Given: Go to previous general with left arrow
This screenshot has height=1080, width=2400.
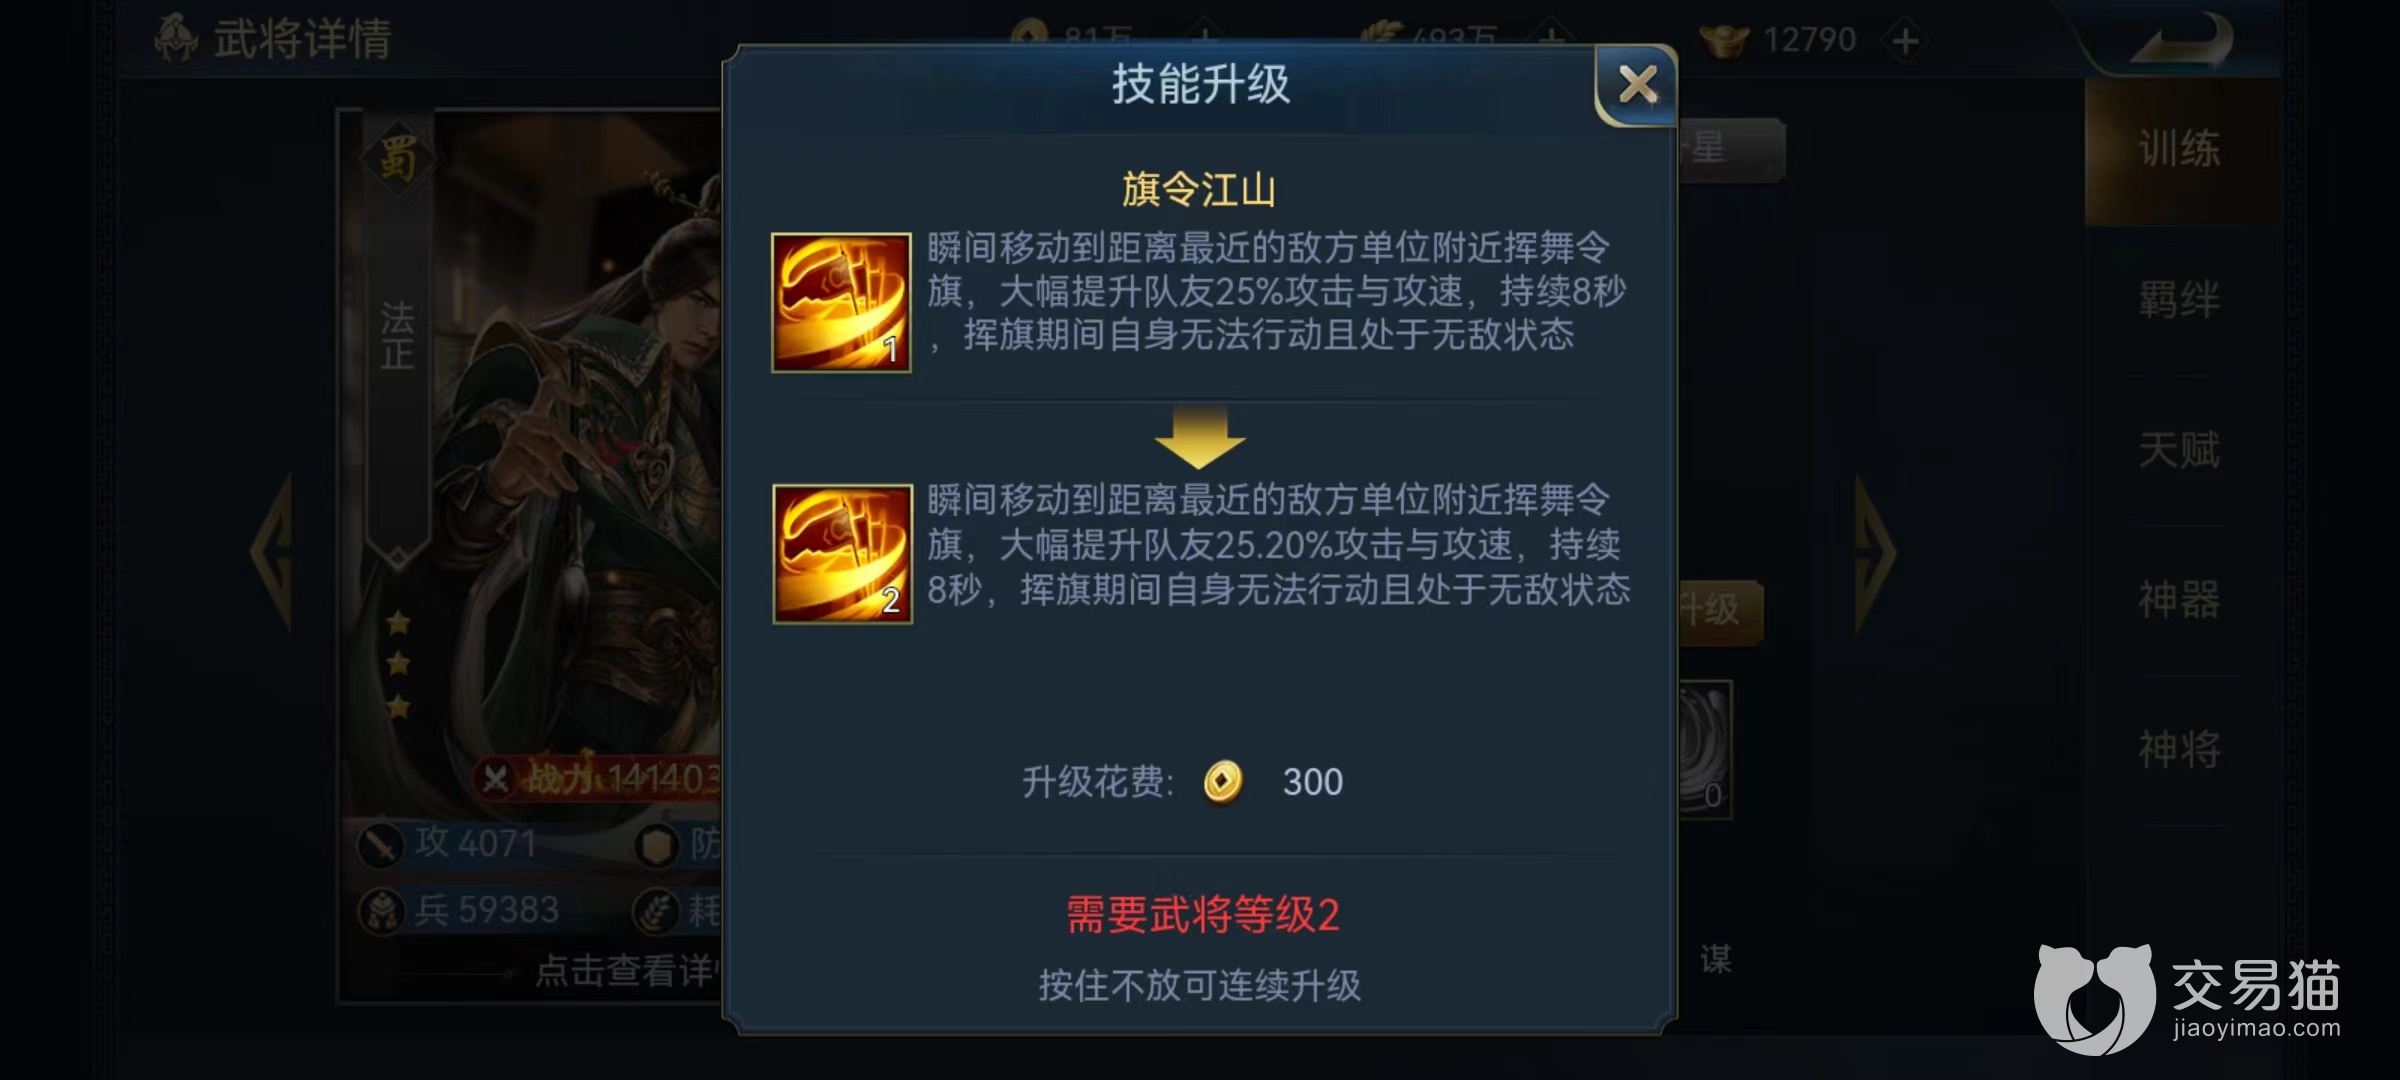Looking at the screenshot, I should coord(272,553).
